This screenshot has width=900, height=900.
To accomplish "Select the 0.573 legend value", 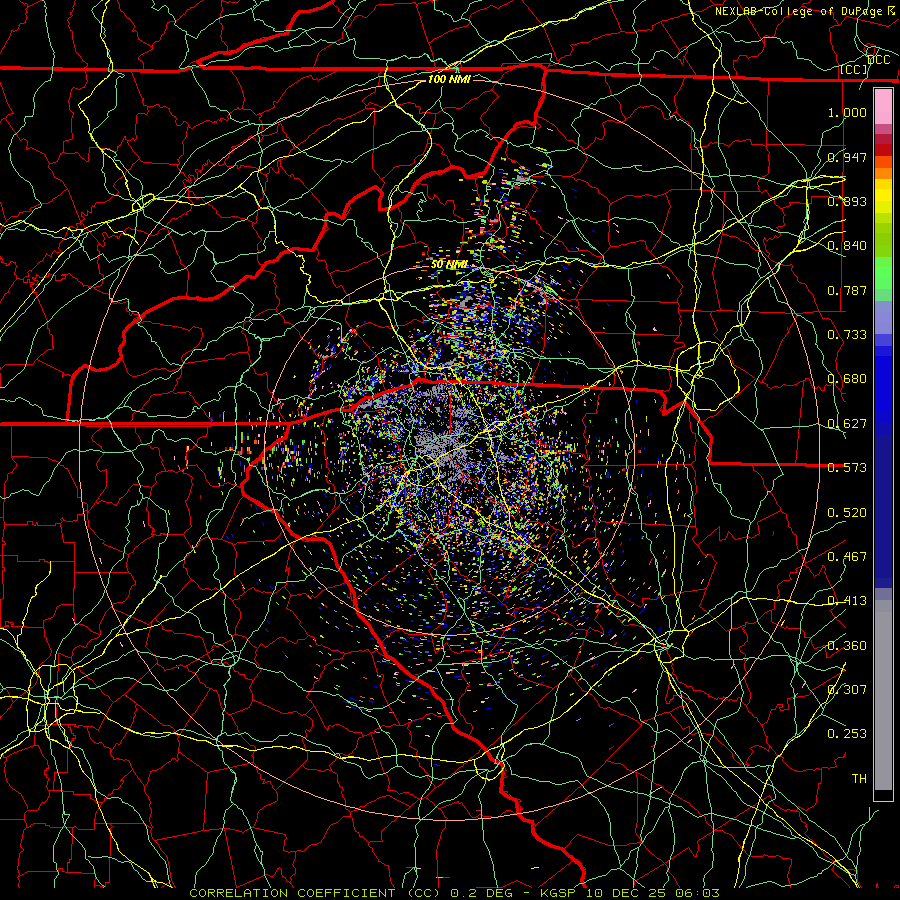I will [847, 468].
